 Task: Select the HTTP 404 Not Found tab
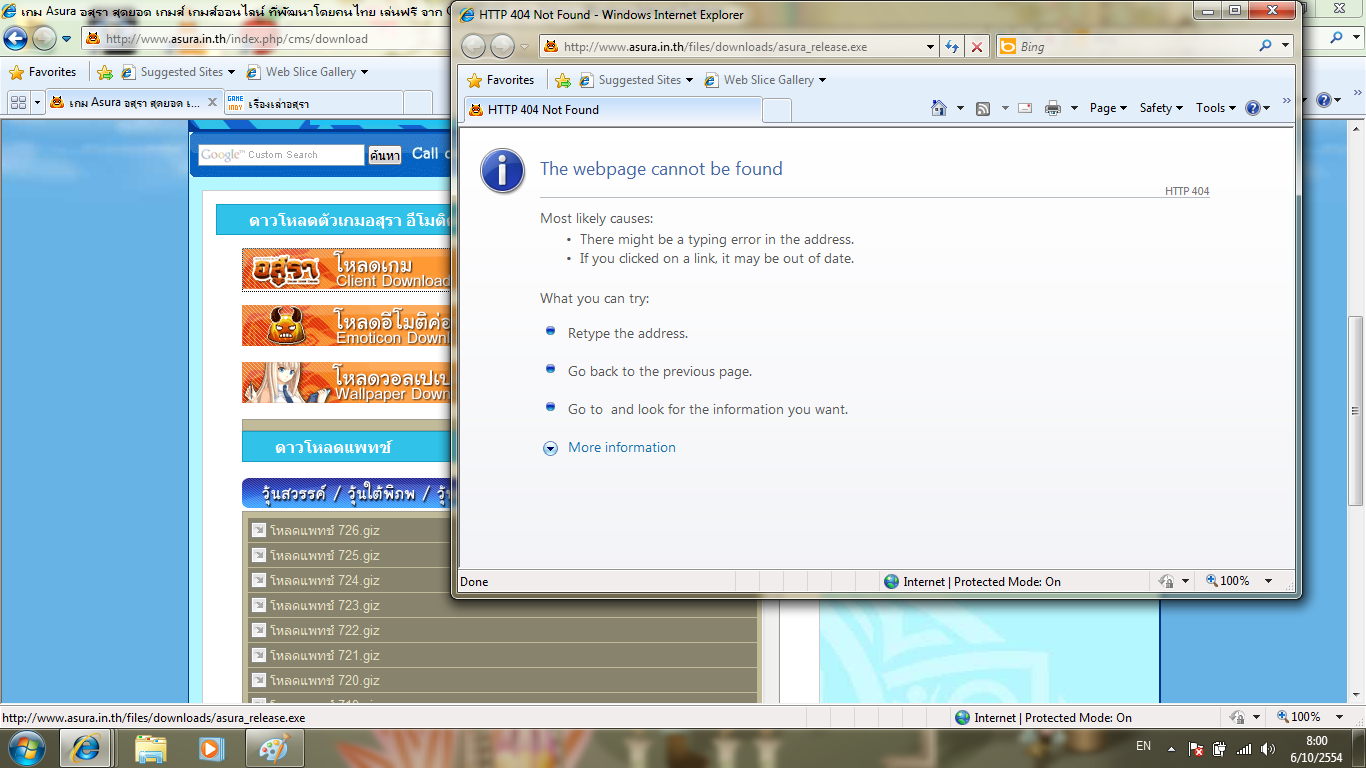610,110
